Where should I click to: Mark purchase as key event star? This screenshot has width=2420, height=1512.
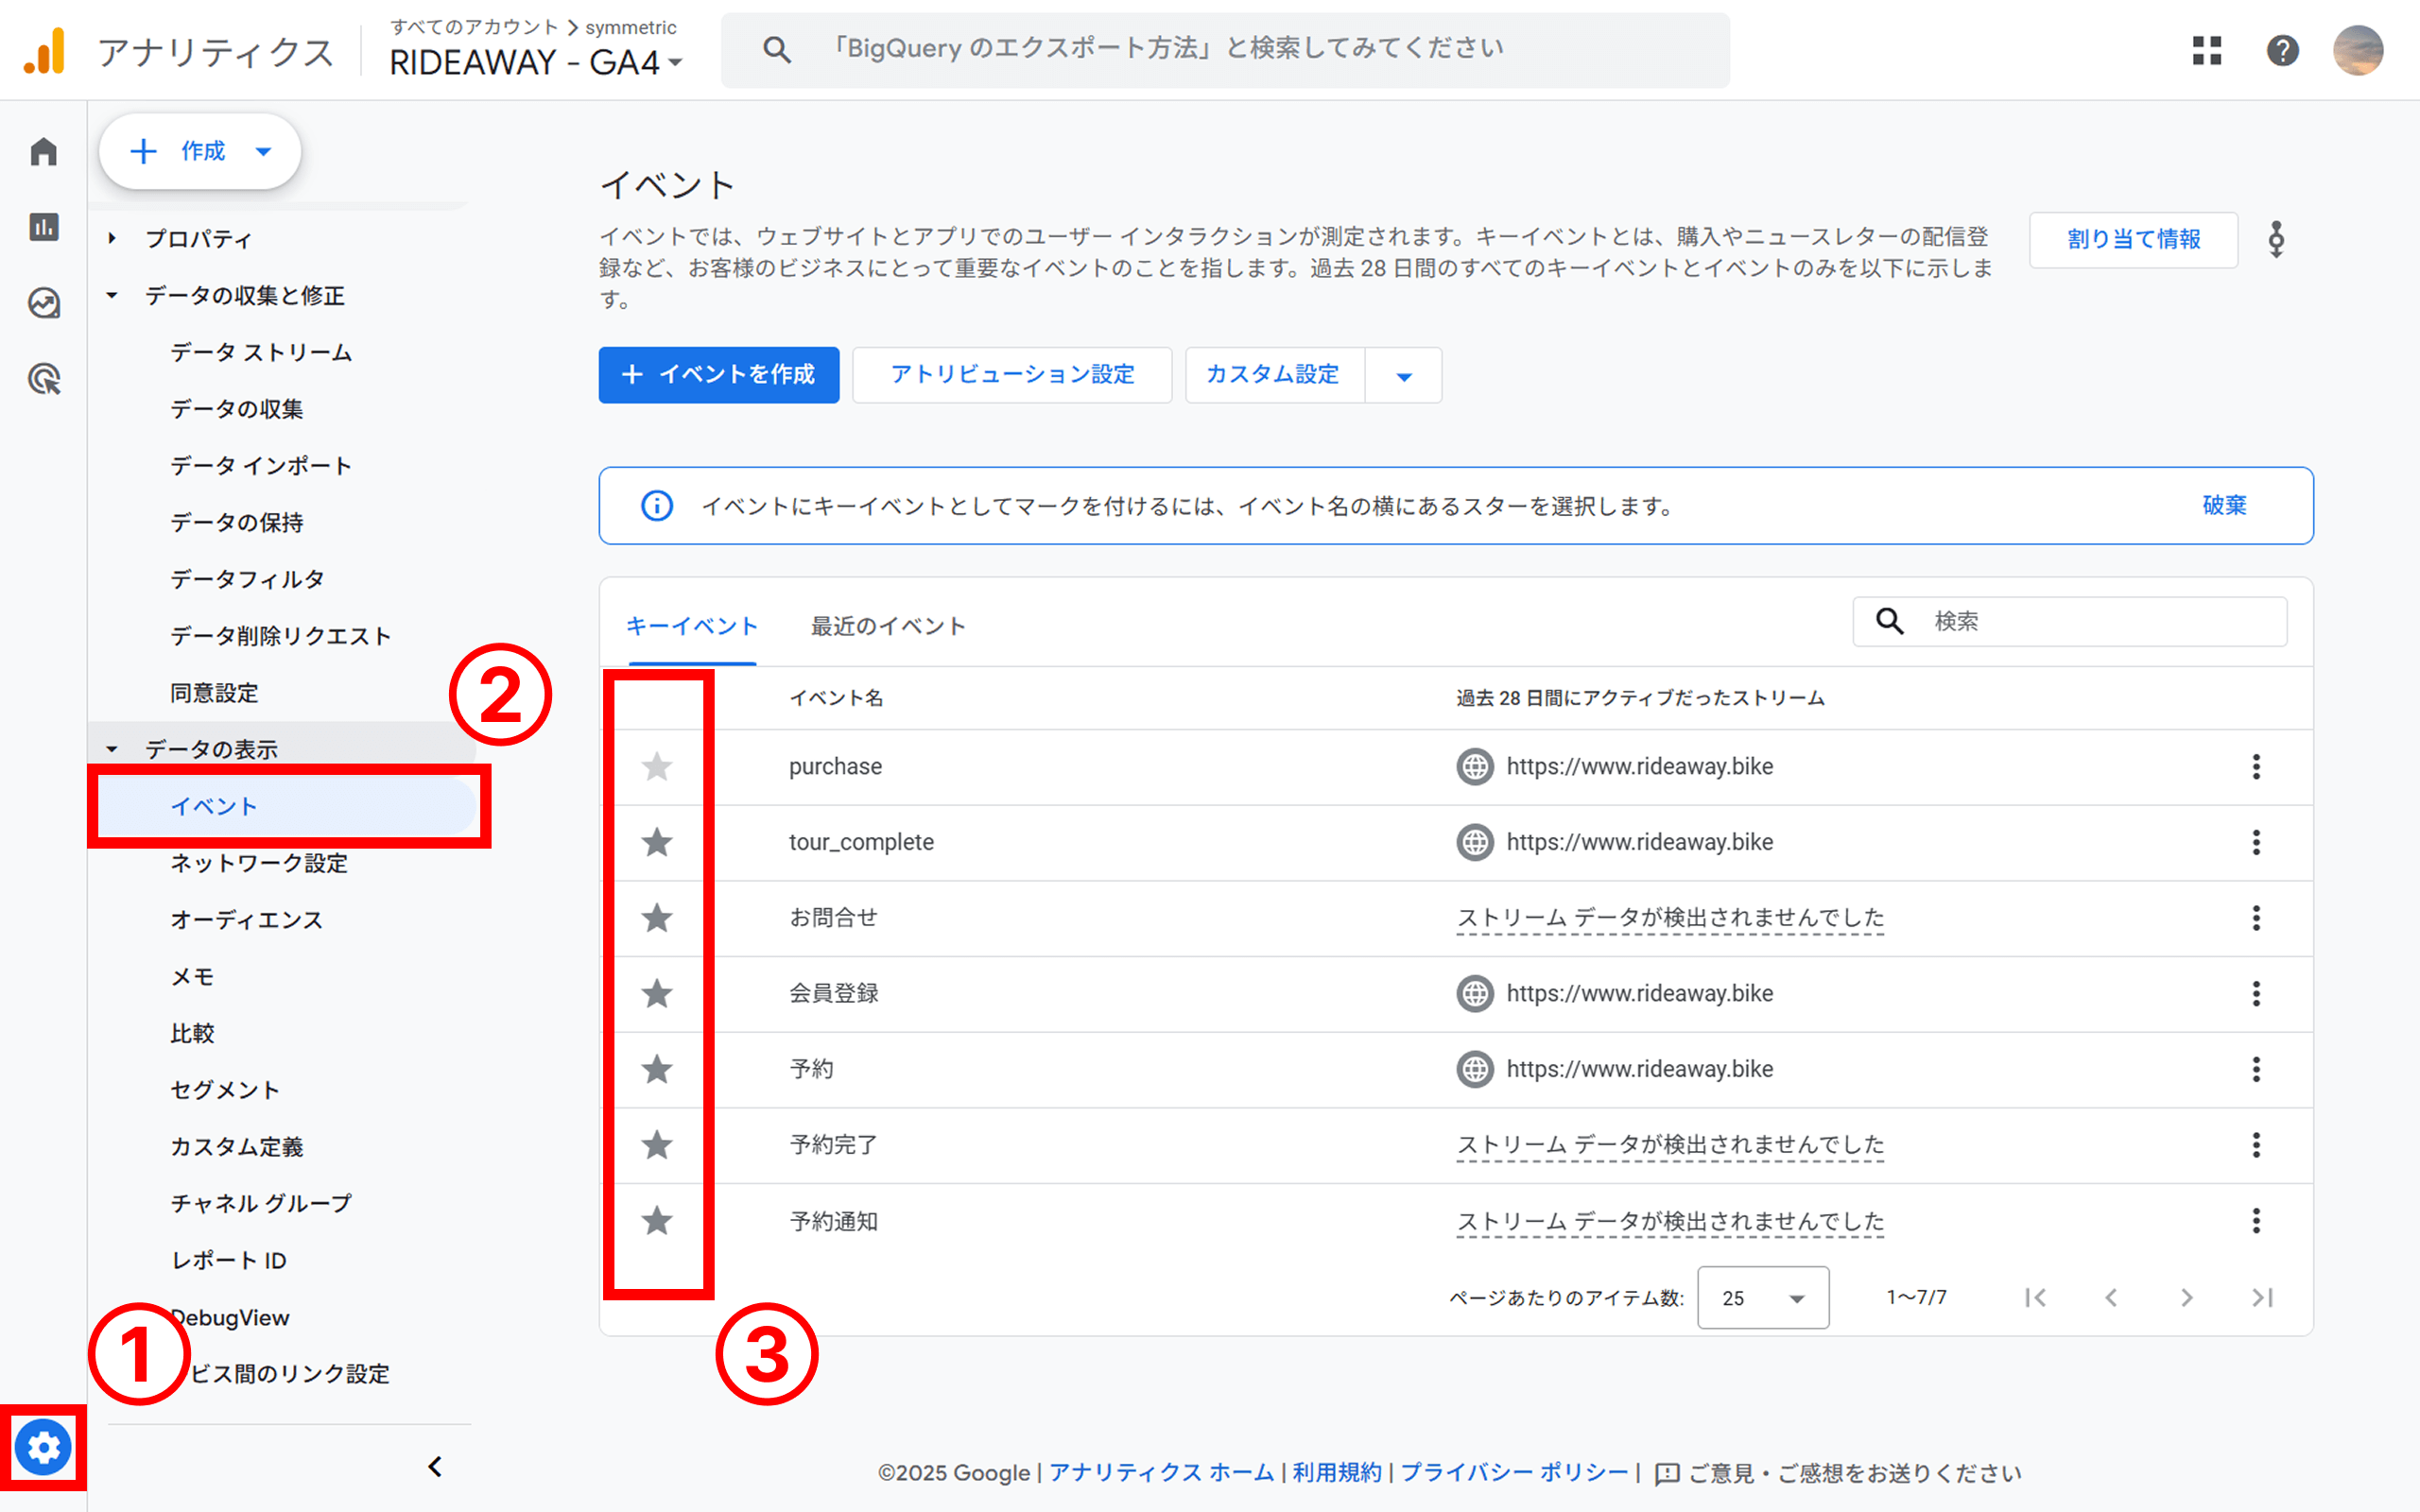(657, 767)
